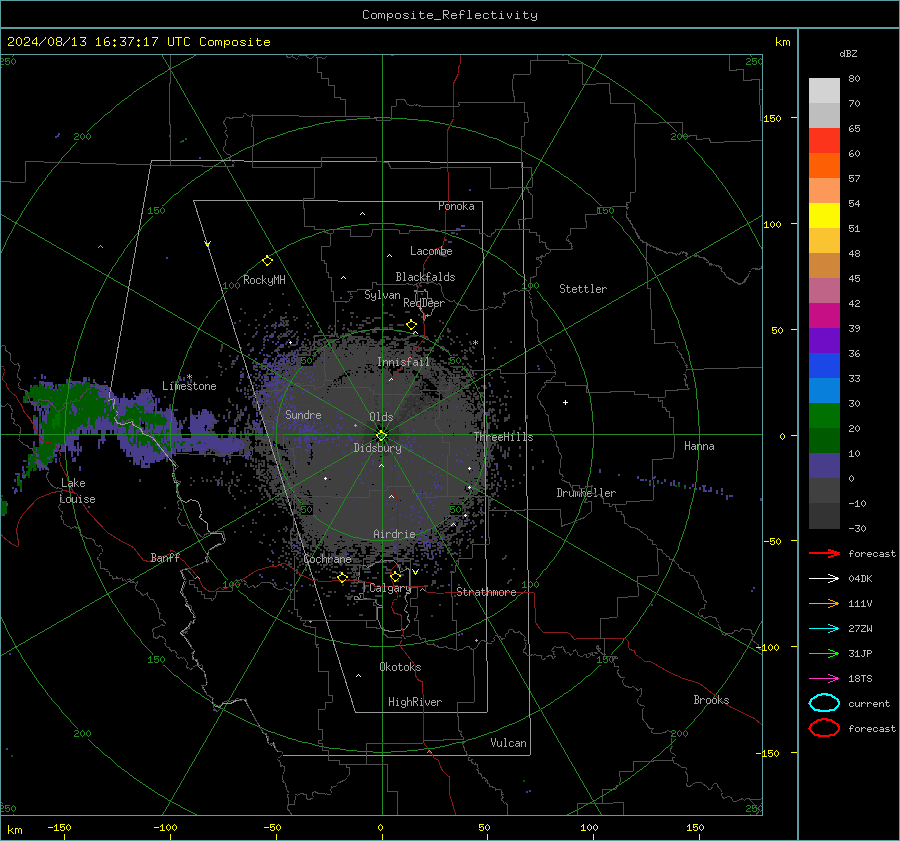The height and width of the screenshot is (841, 900).
Task: Click the yellow radar-site diamond at Olds
Action: click(x=381, y=435)
